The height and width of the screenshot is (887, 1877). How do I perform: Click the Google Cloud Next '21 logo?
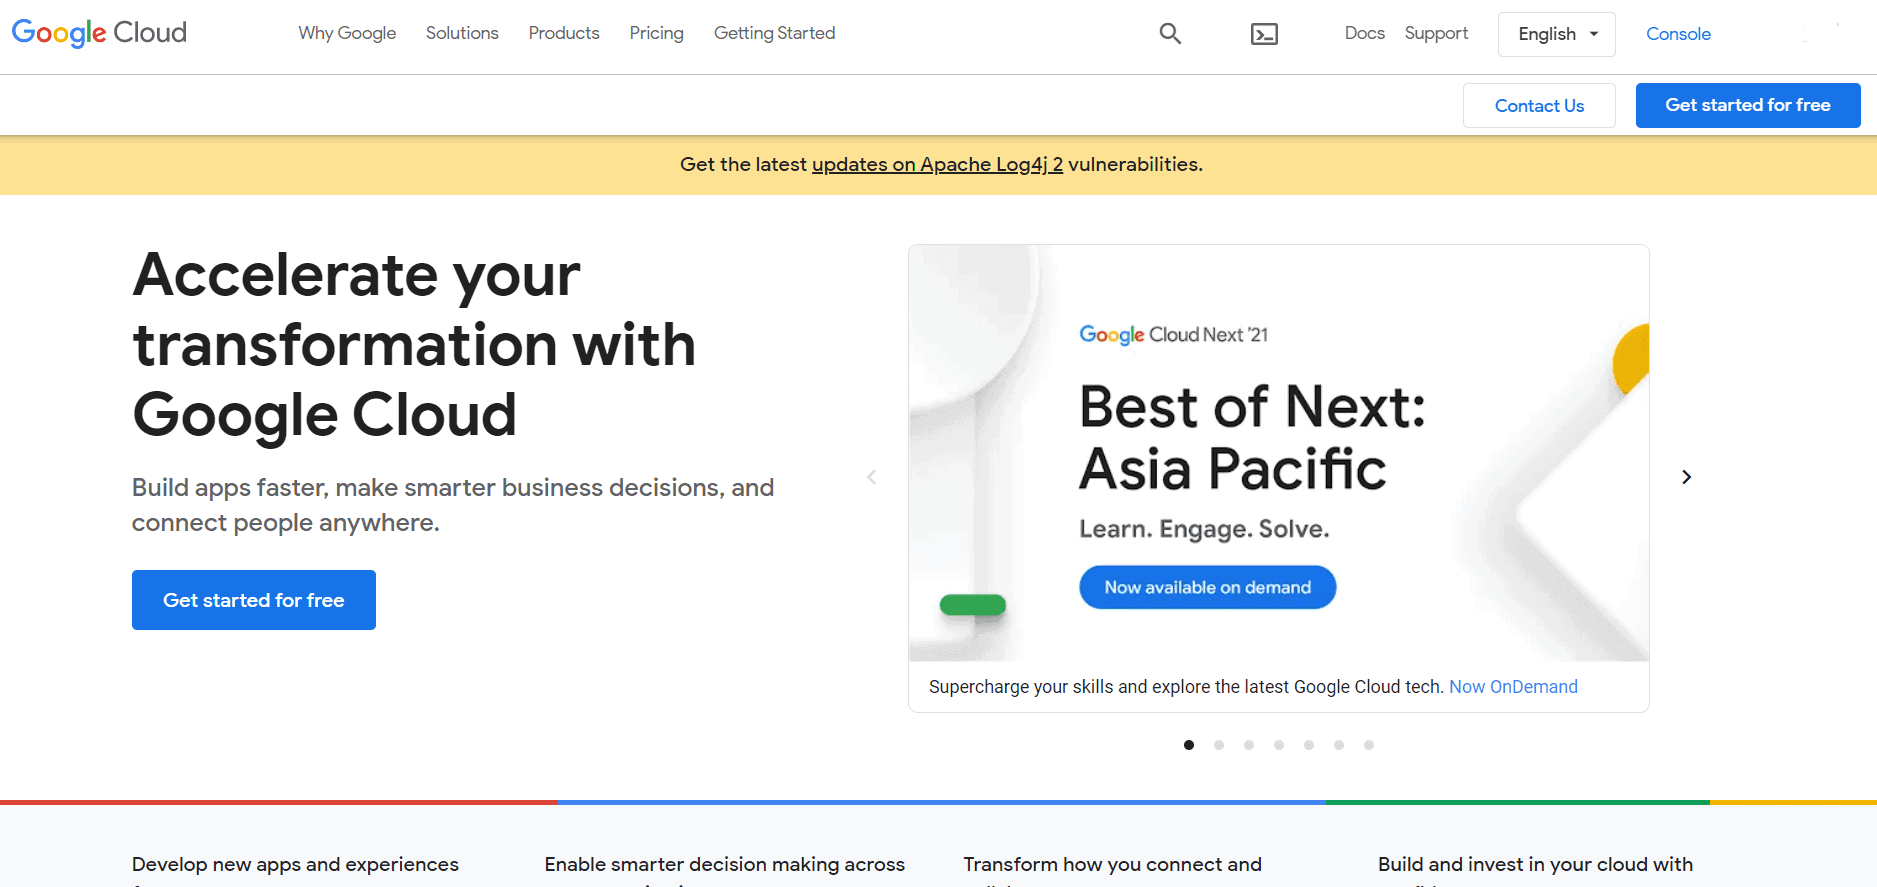point(1173,335)
